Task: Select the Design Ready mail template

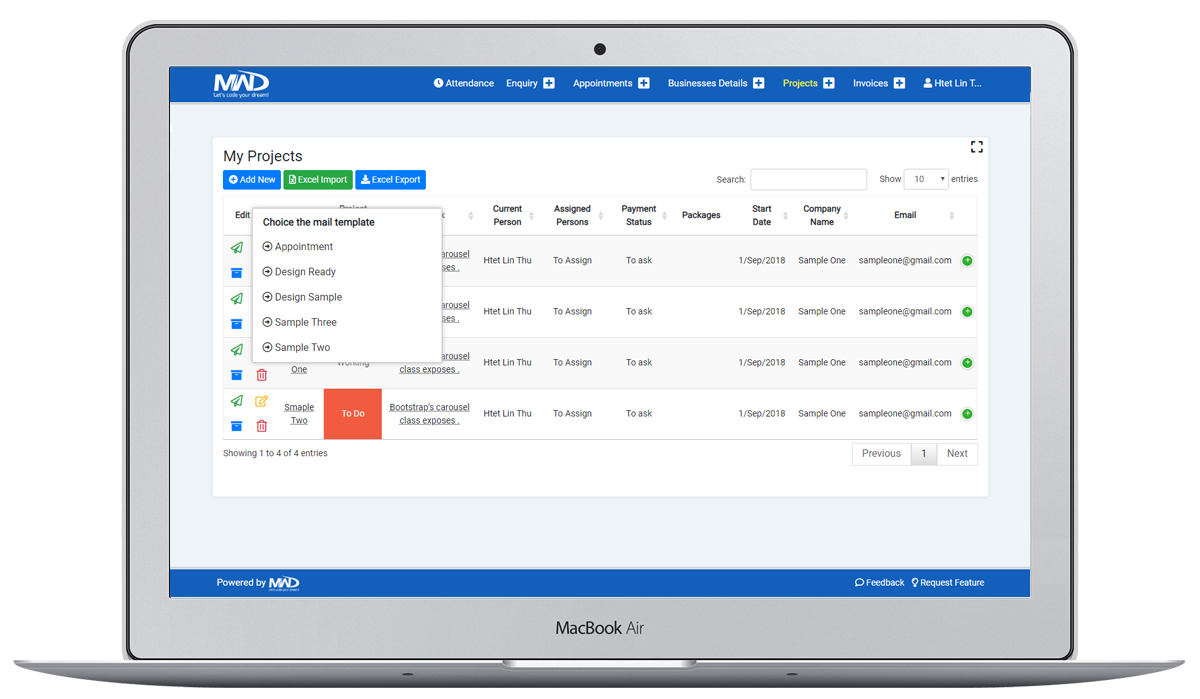Action: tap(305, 272)
